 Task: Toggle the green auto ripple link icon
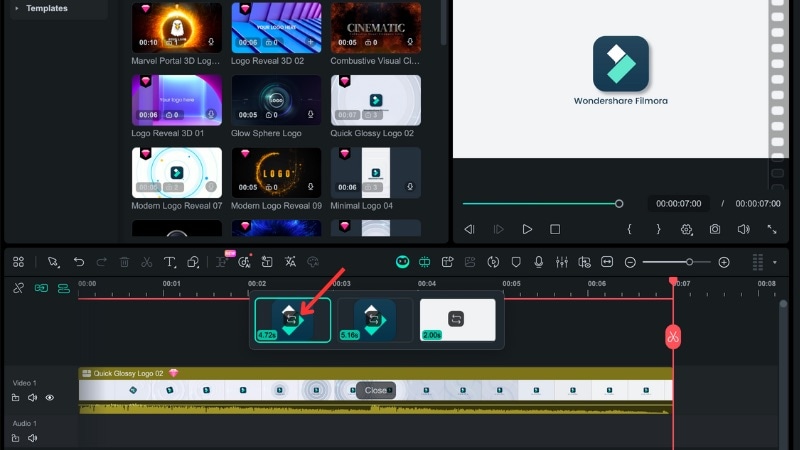tap(41, 288)
